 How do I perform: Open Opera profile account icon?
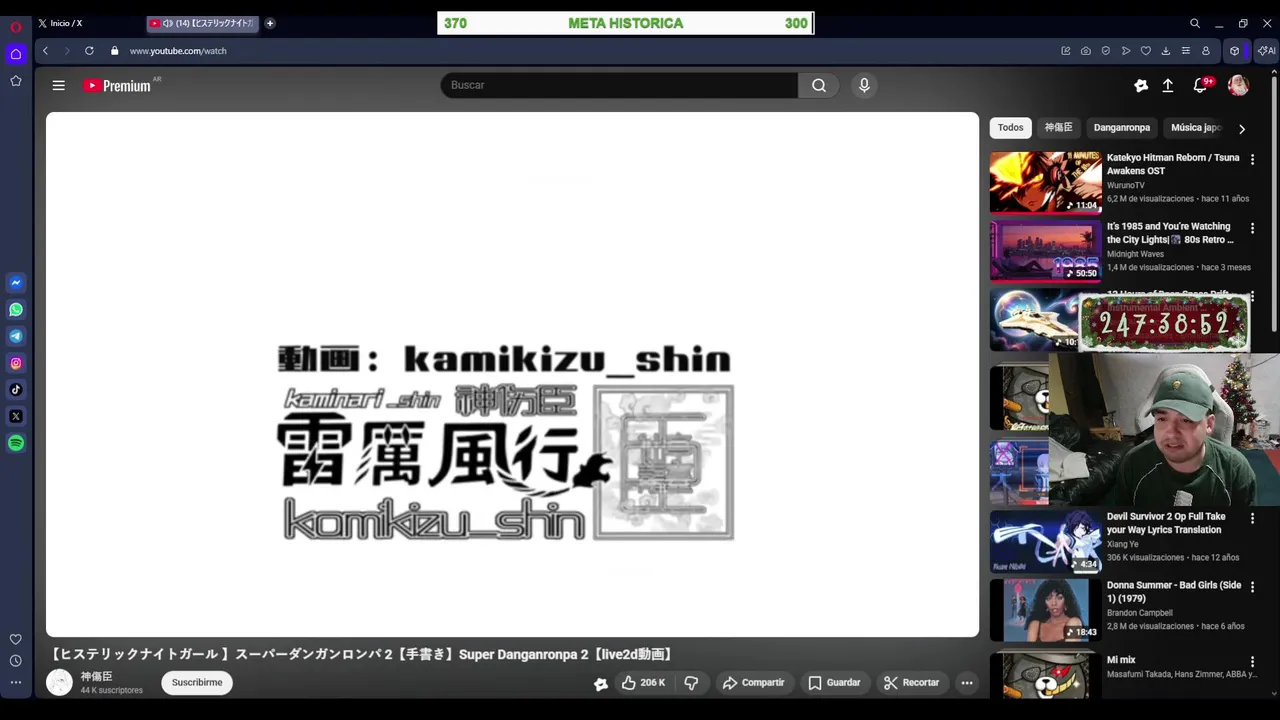(x=1206, y=51)
